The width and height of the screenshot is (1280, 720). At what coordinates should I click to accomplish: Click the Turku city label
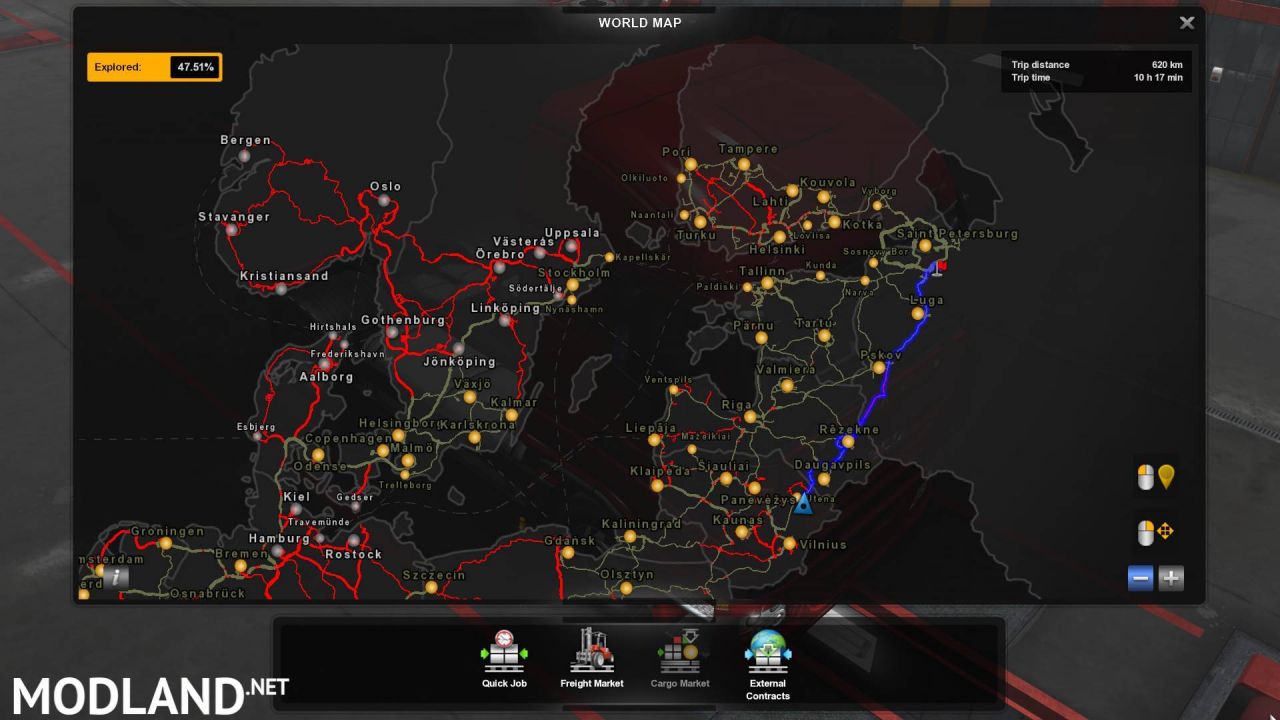tap(696, 235)
